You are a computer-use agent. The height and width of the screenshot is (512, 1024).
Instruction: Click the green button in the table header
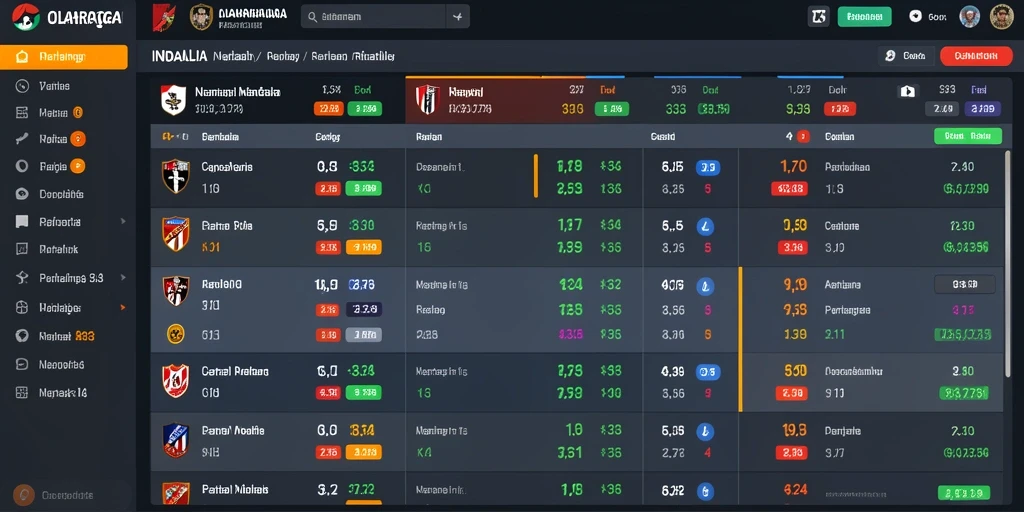(968, 136)
